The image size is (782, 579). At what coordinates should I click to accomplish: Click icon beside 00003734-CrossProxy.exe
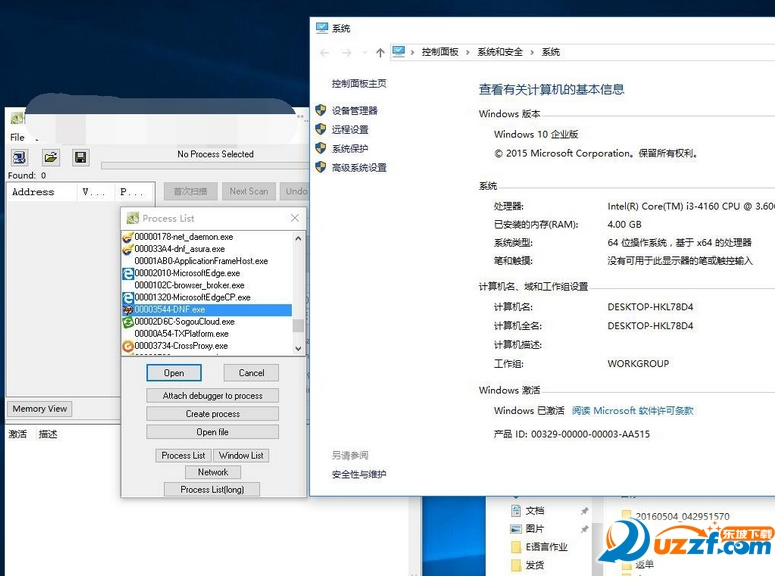(128, 346)
